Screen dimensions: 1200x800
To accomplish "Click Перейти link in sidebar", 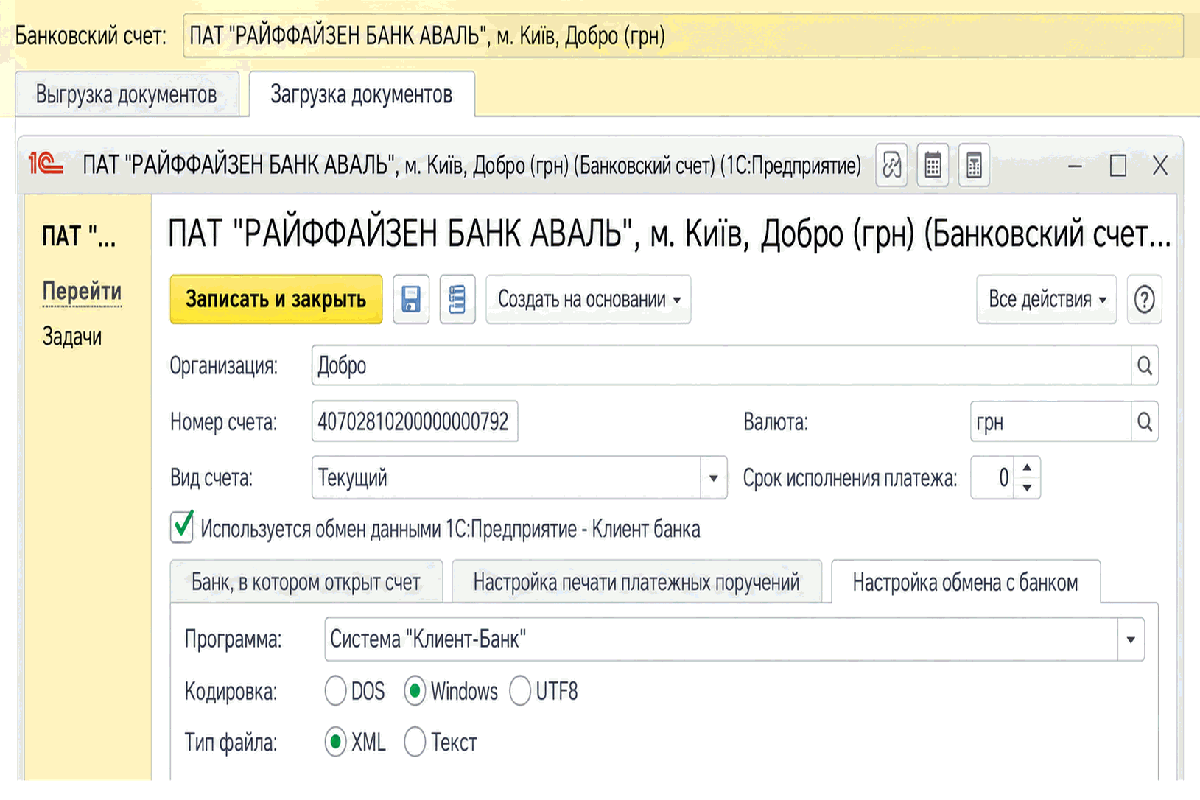I will pos(82,291).
